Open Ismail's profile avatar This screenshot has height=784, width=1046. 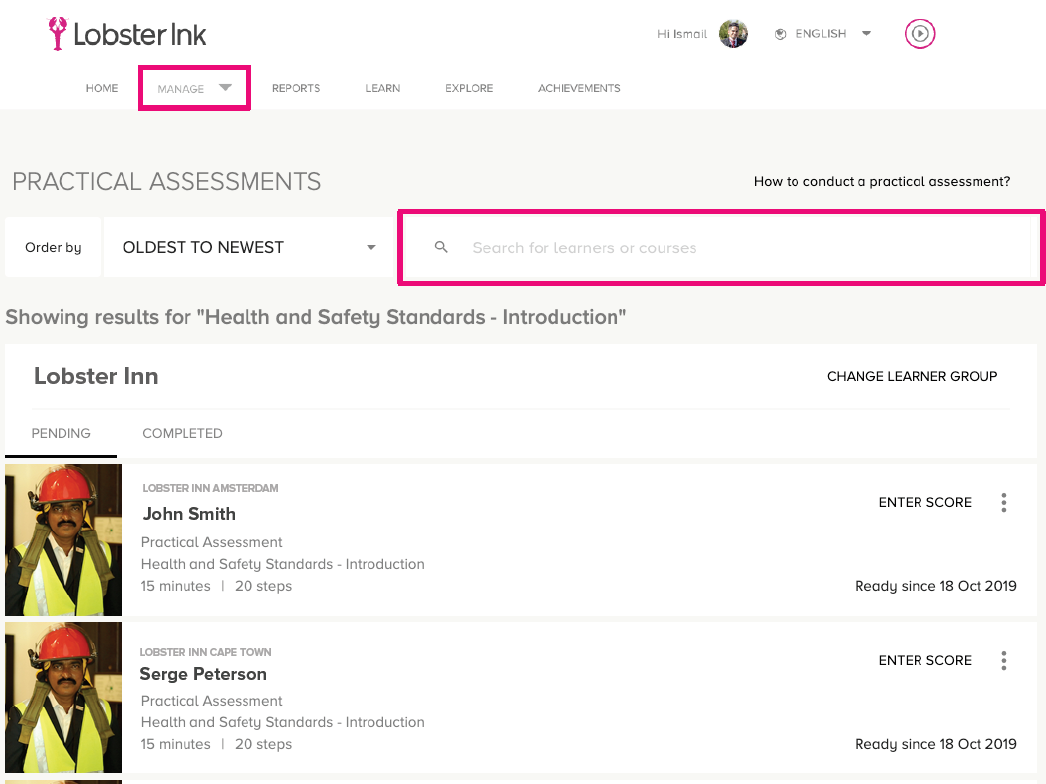(x=733, y=33)
